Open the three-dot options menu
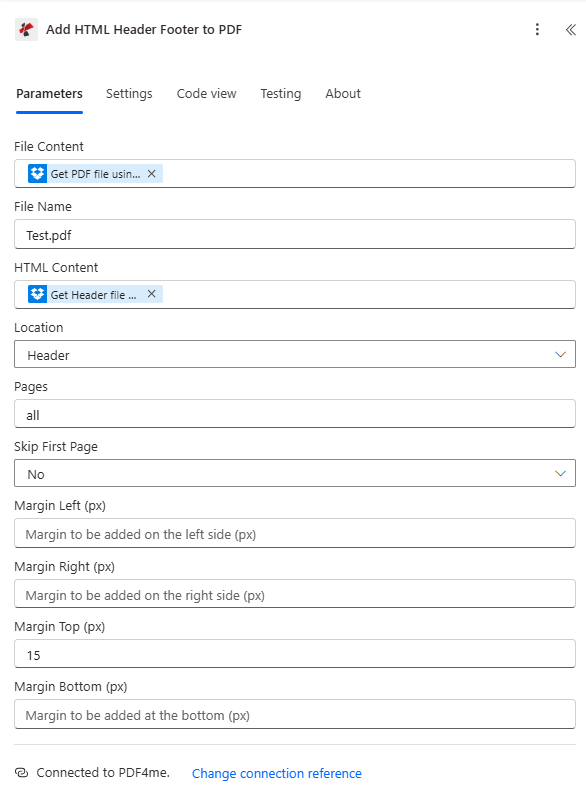Image resolution: width=586 pixels, height=808 pixels. (538, 30)
